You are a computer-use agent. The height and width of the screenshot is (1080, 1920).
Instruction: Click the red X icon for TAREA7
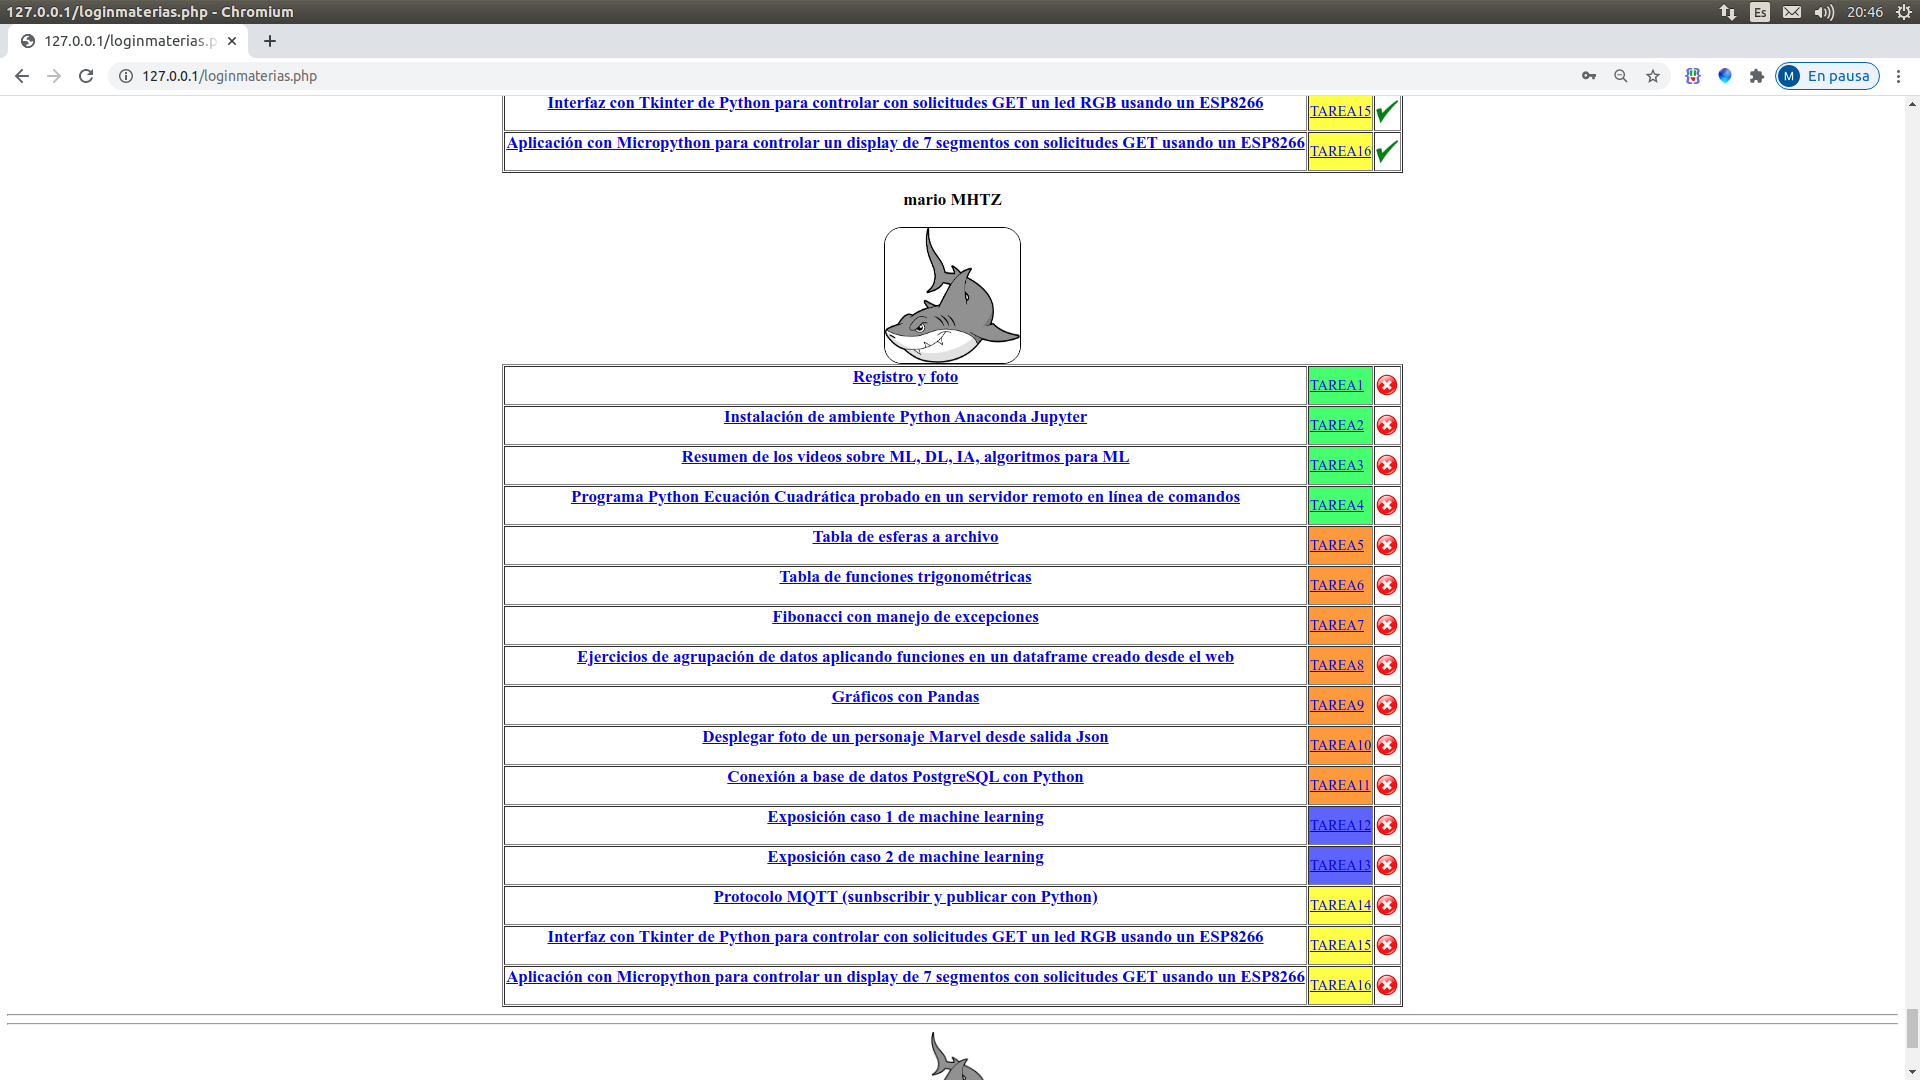pos(1387,625)
